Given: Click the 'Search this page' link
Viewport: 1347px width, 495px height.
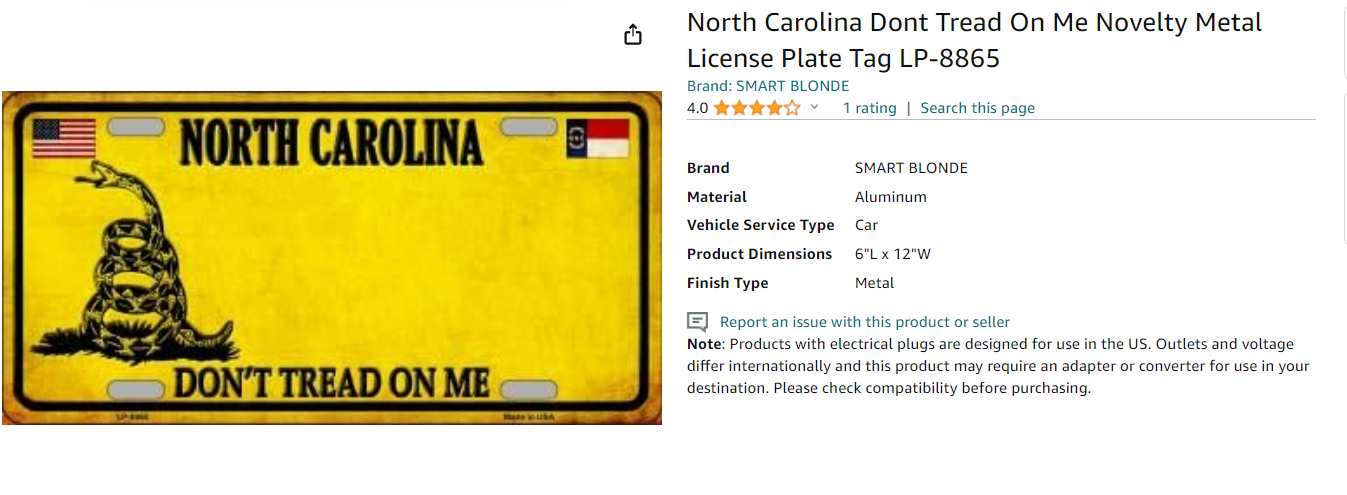Looking at the screenshot, I should (x=977, y=108).
